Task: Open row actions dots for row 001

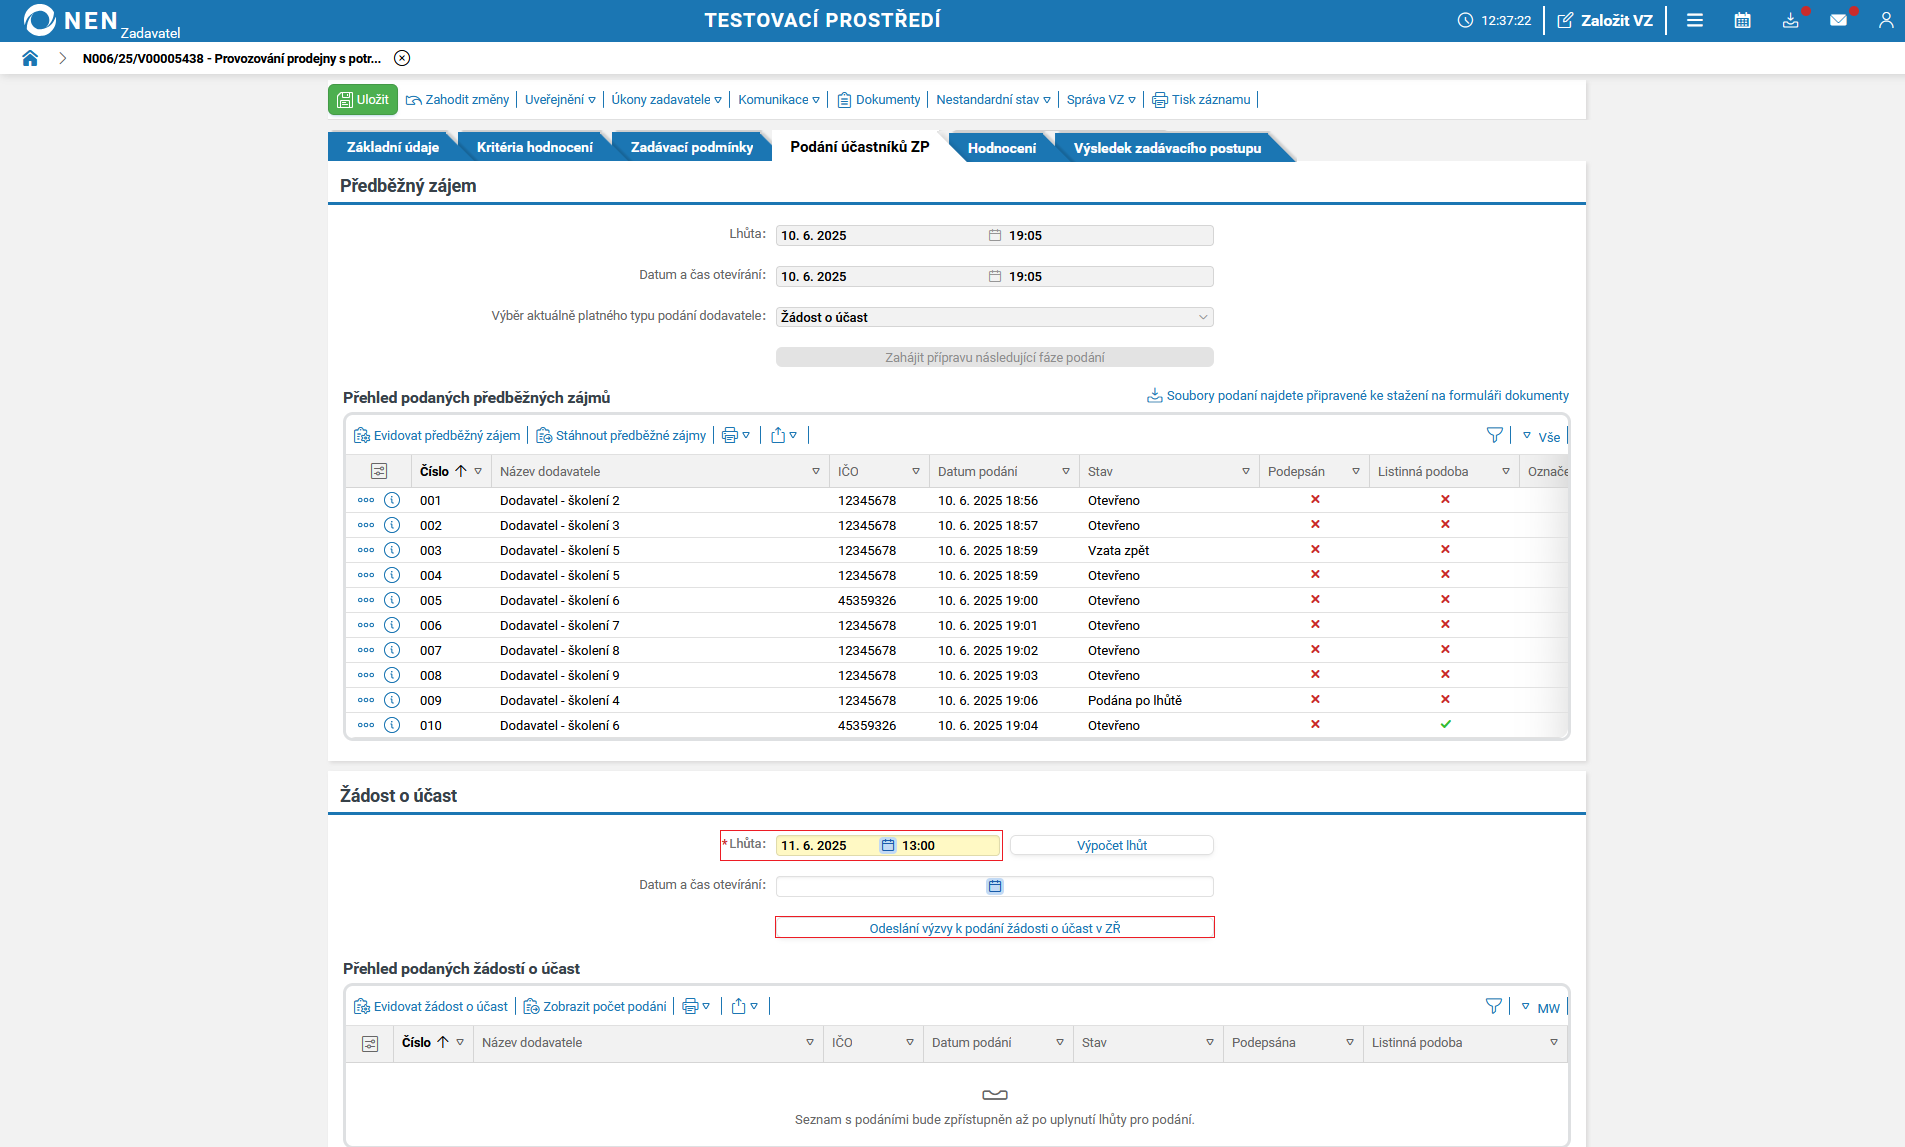Action: (x=366, y=500)
